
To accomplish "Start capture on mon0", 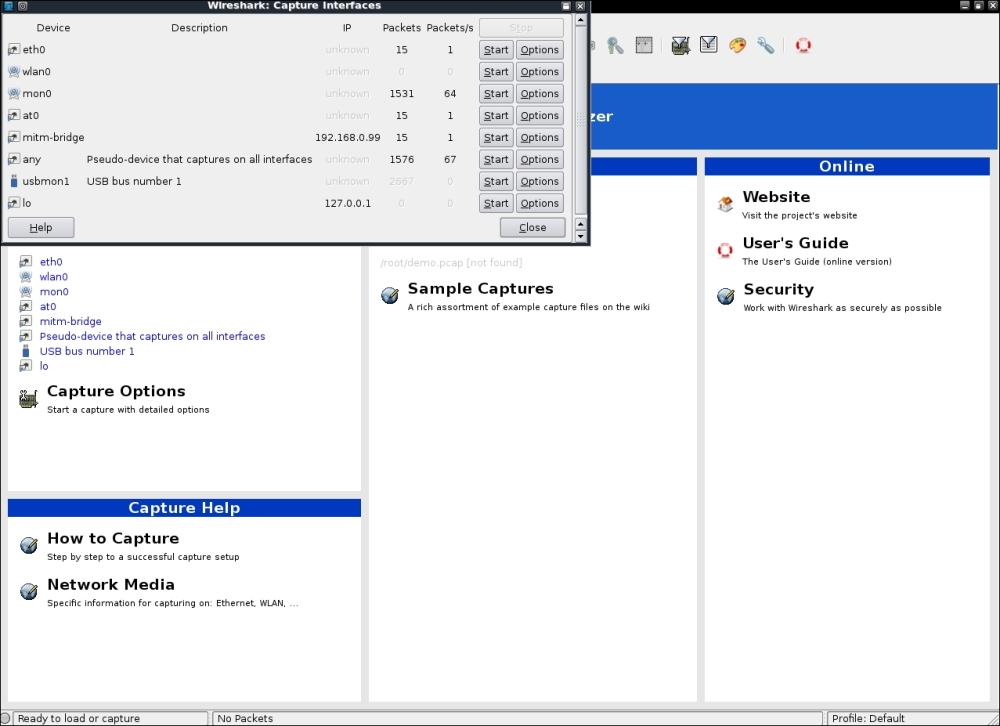I will pyautogui.click(x=496, y=94).
